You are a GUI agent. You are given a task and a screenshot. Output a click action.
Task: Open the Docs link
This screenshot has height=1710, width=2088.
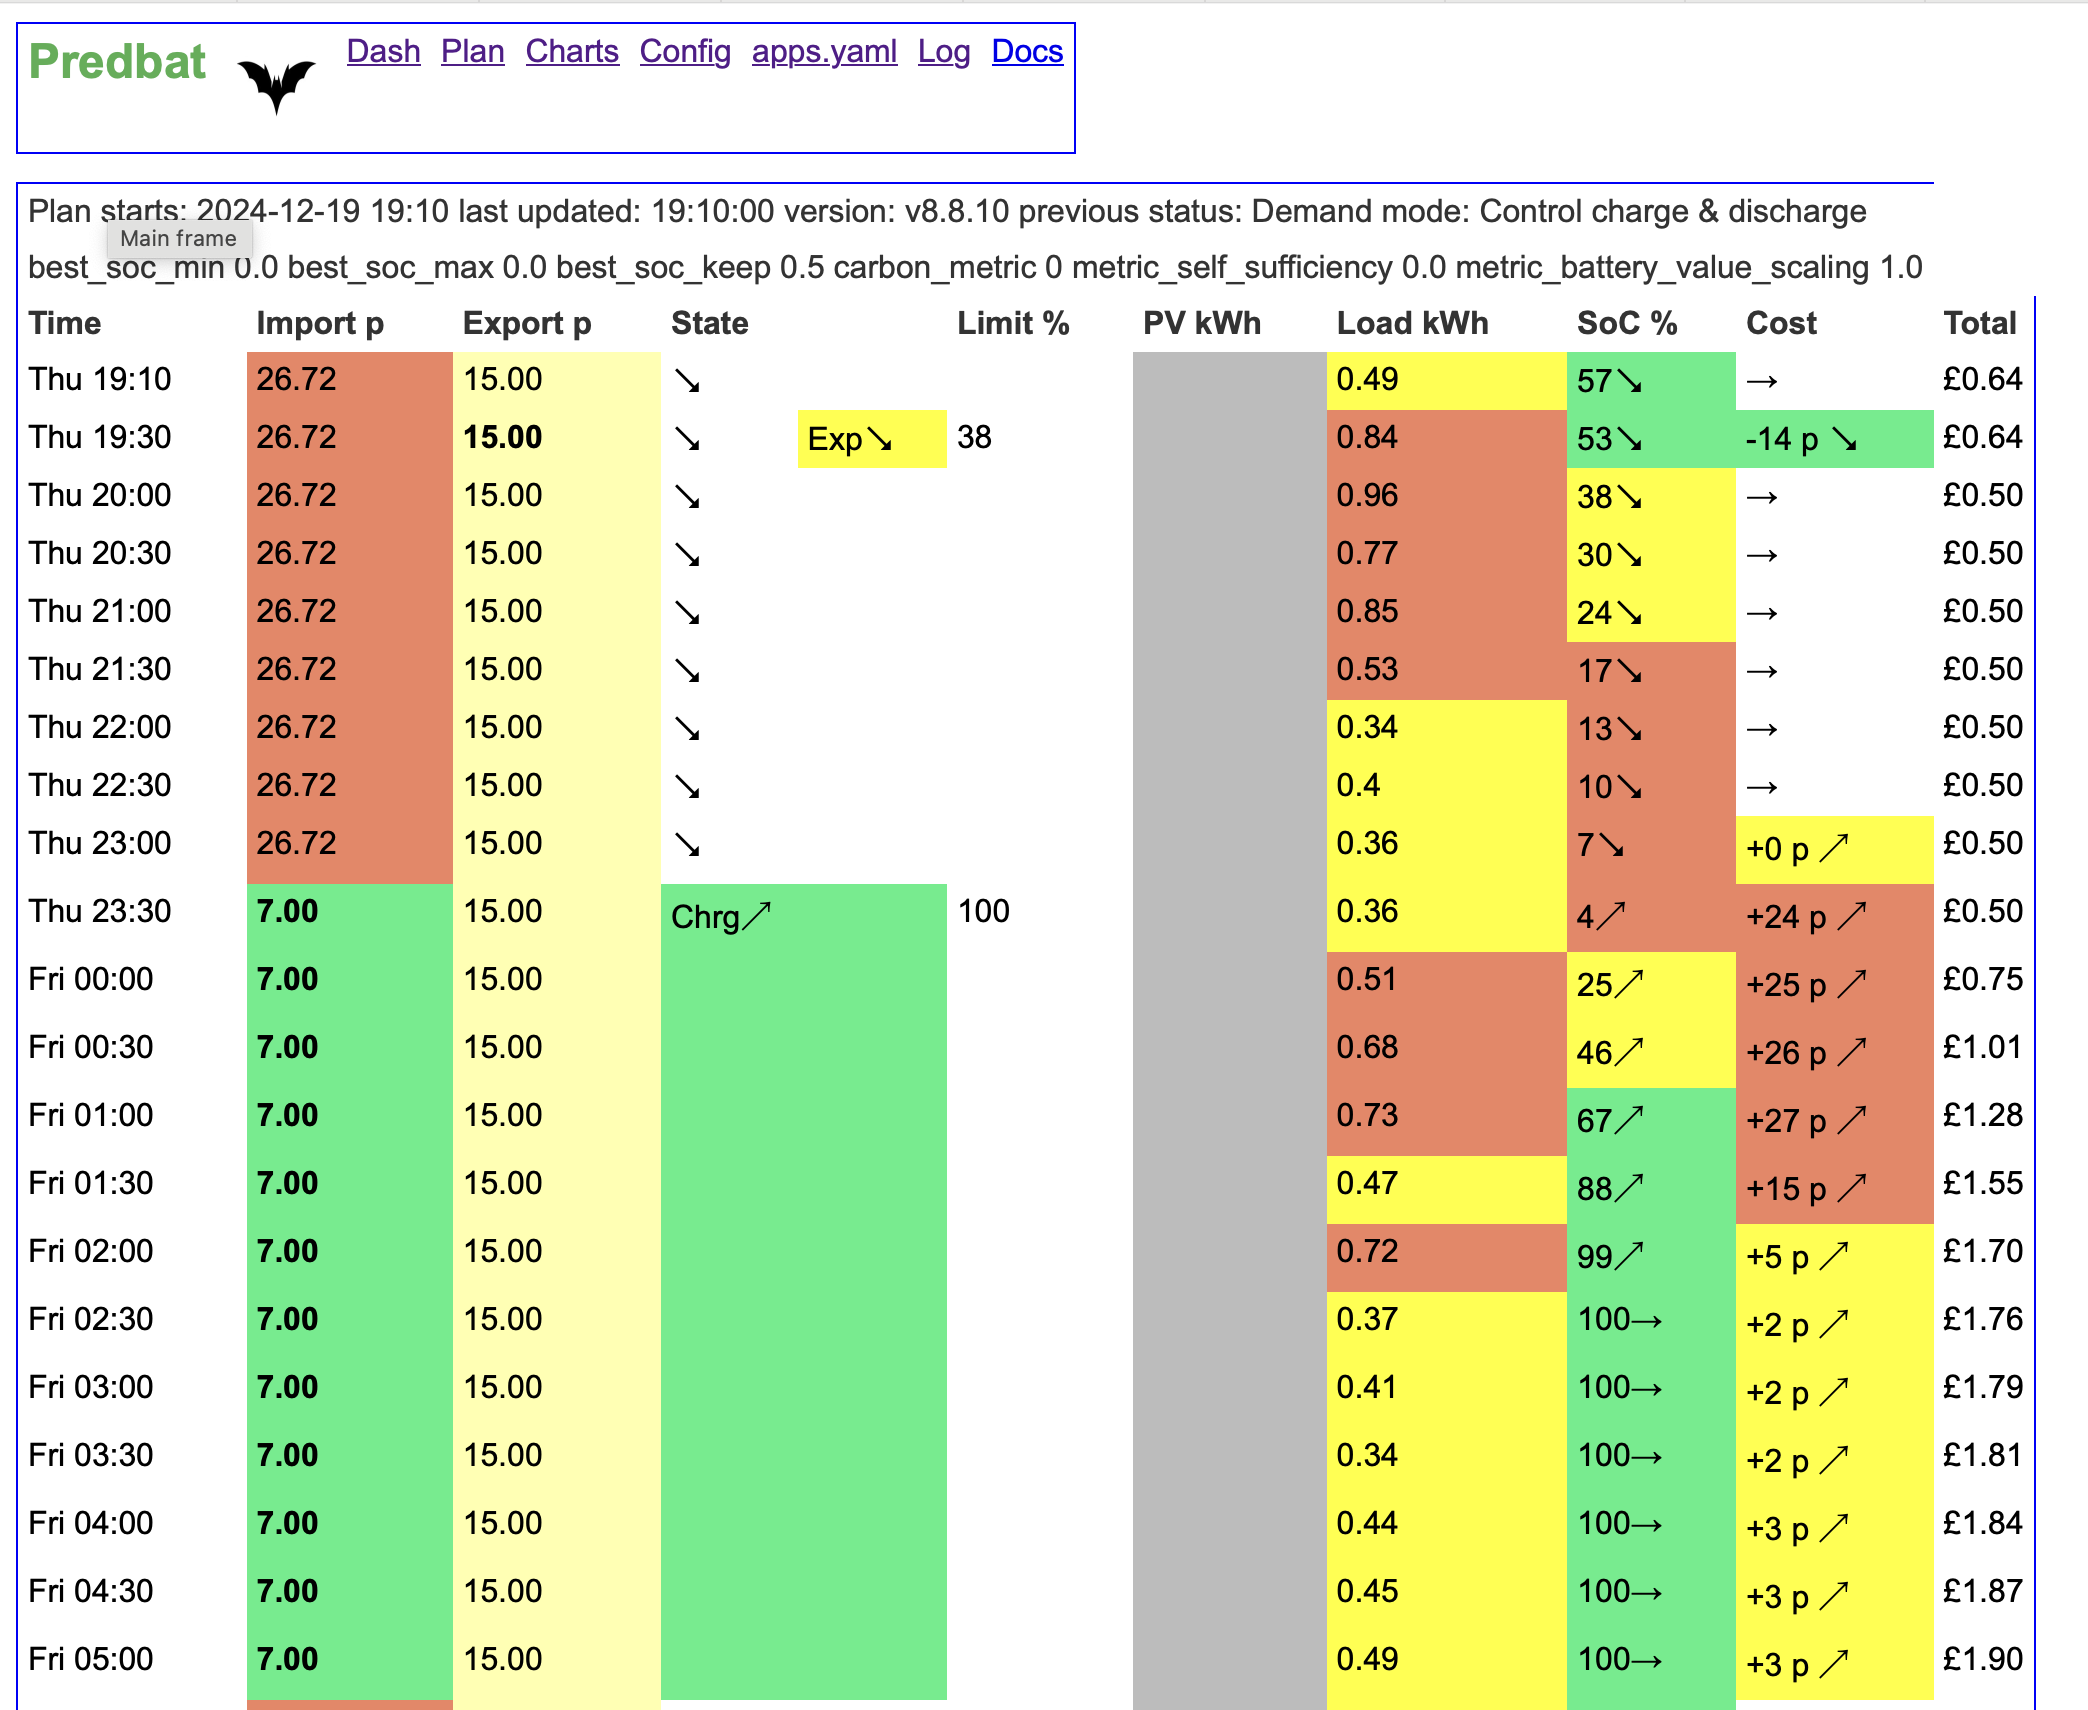point(1027,51)
